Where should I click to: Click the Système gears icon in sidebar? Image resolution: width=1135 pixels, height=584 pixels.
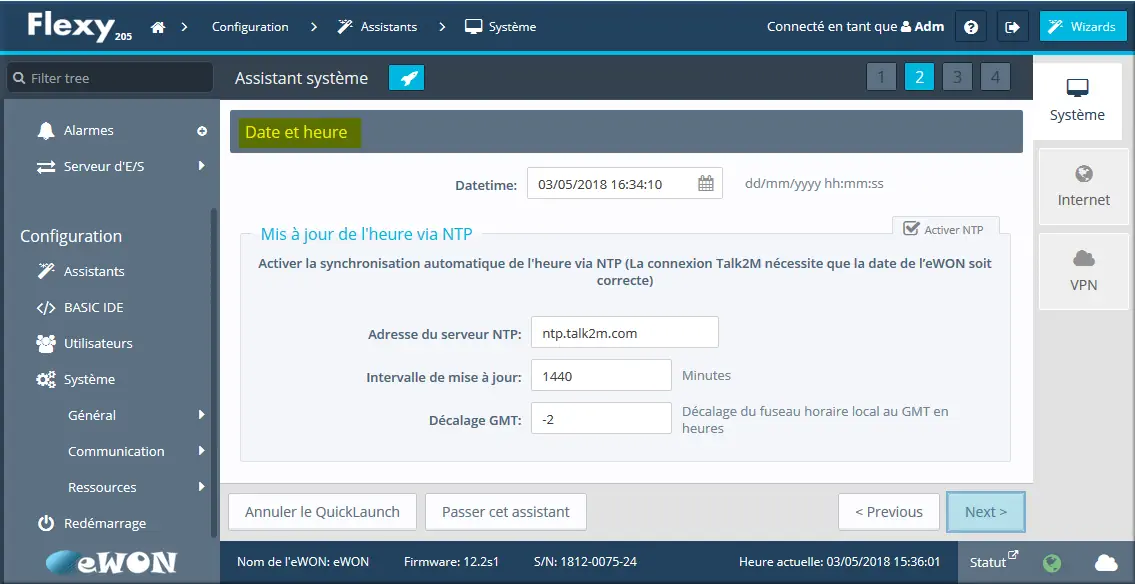(46, 379)
